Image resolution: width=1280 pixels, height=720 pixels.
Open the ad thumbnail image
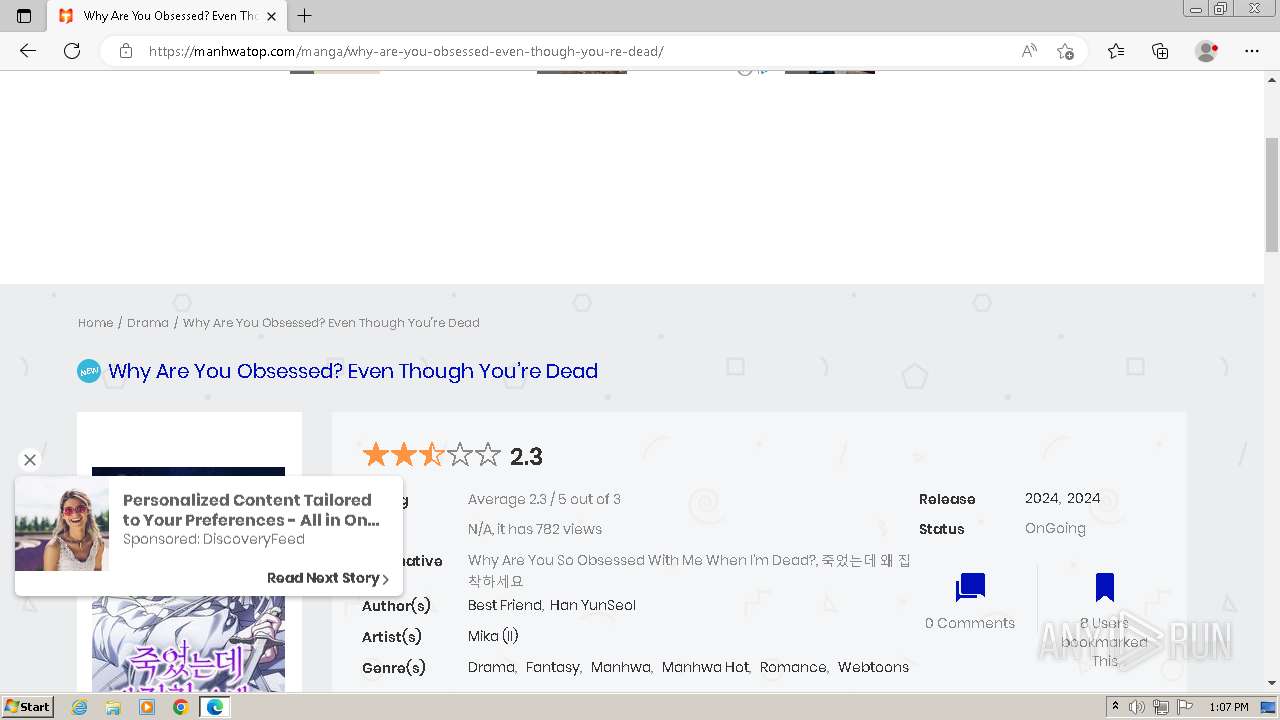tap(62, 523)
